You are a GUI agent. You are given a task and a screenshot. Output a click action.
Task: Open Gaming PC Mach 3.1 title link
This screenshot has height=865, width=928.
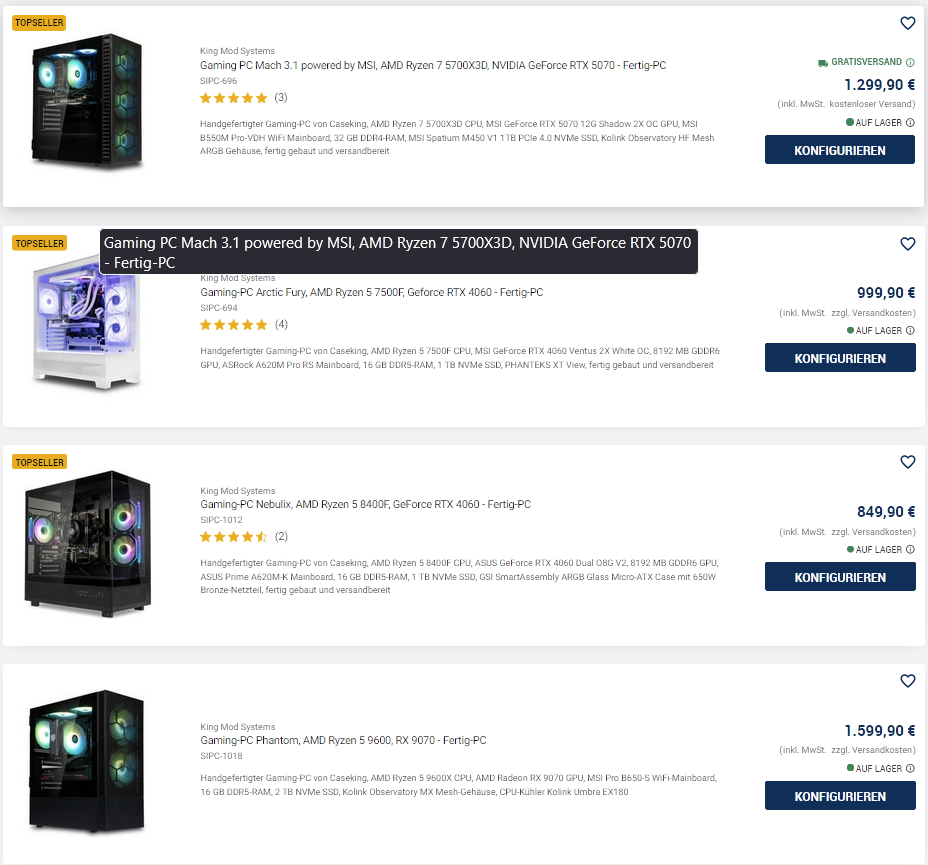433,65
